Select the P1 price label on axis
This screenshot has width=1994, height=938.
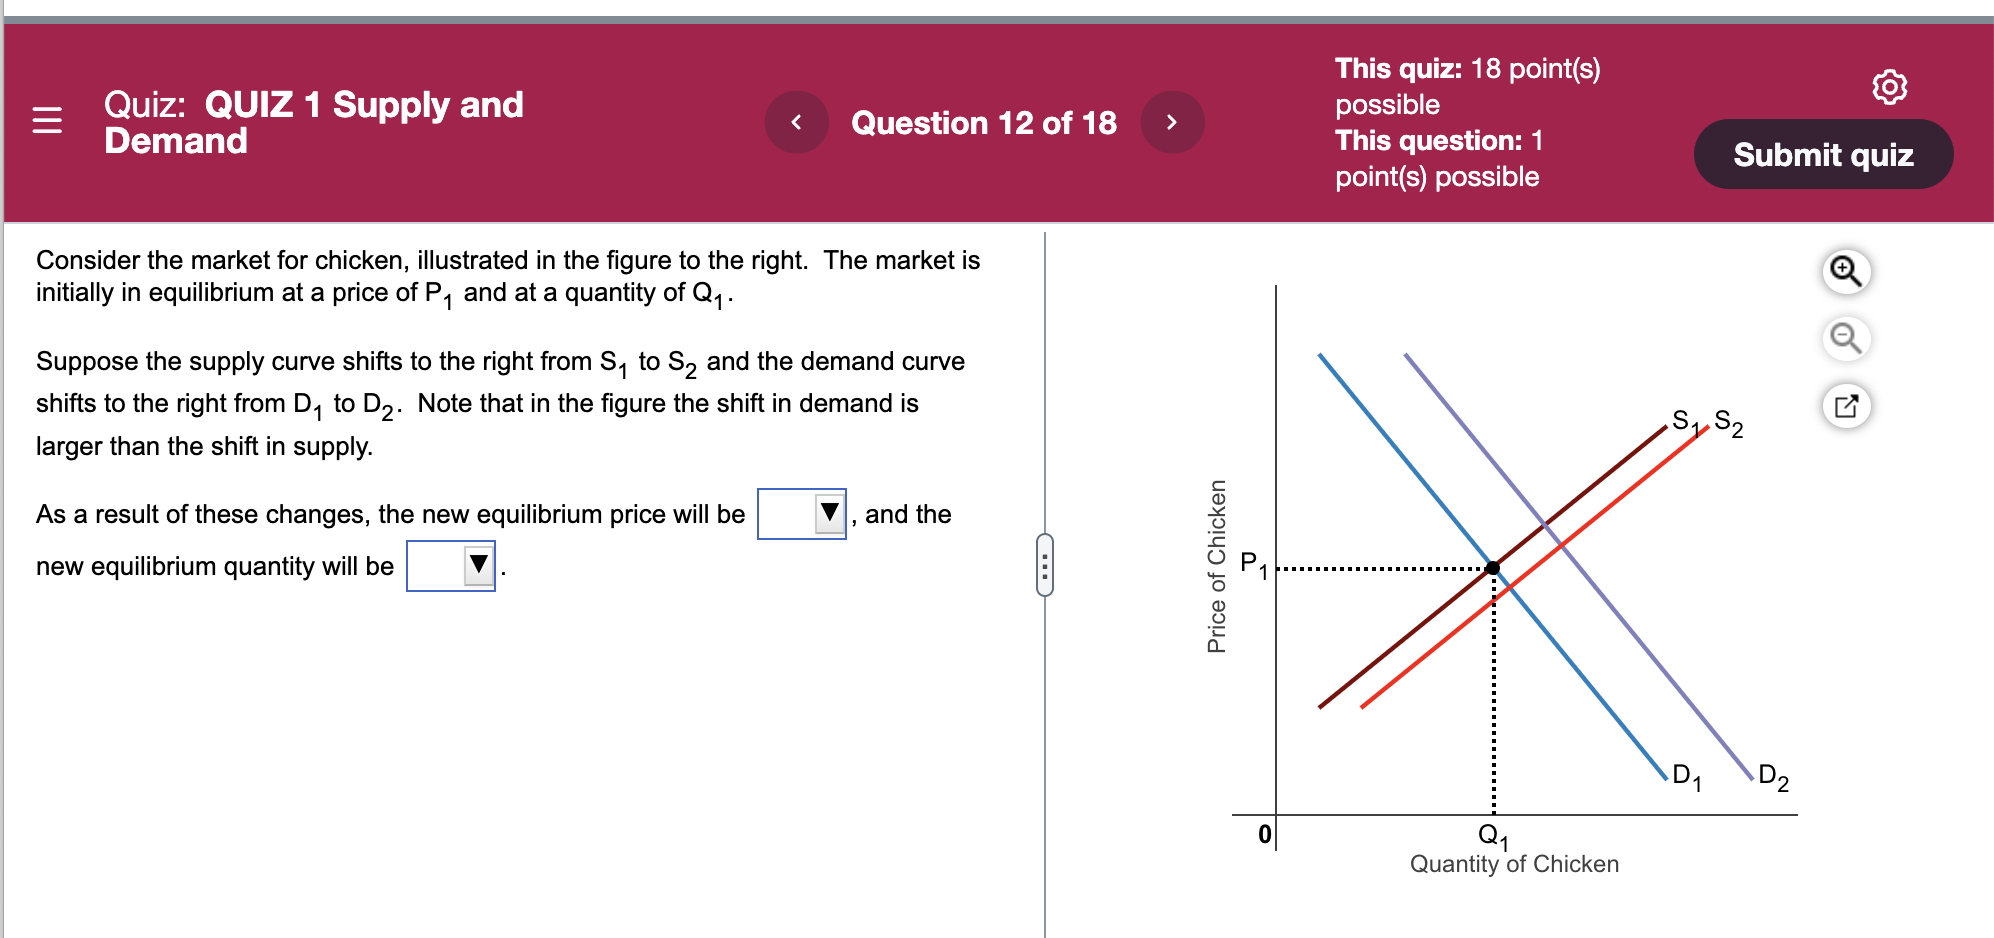tap(1252, 563)
